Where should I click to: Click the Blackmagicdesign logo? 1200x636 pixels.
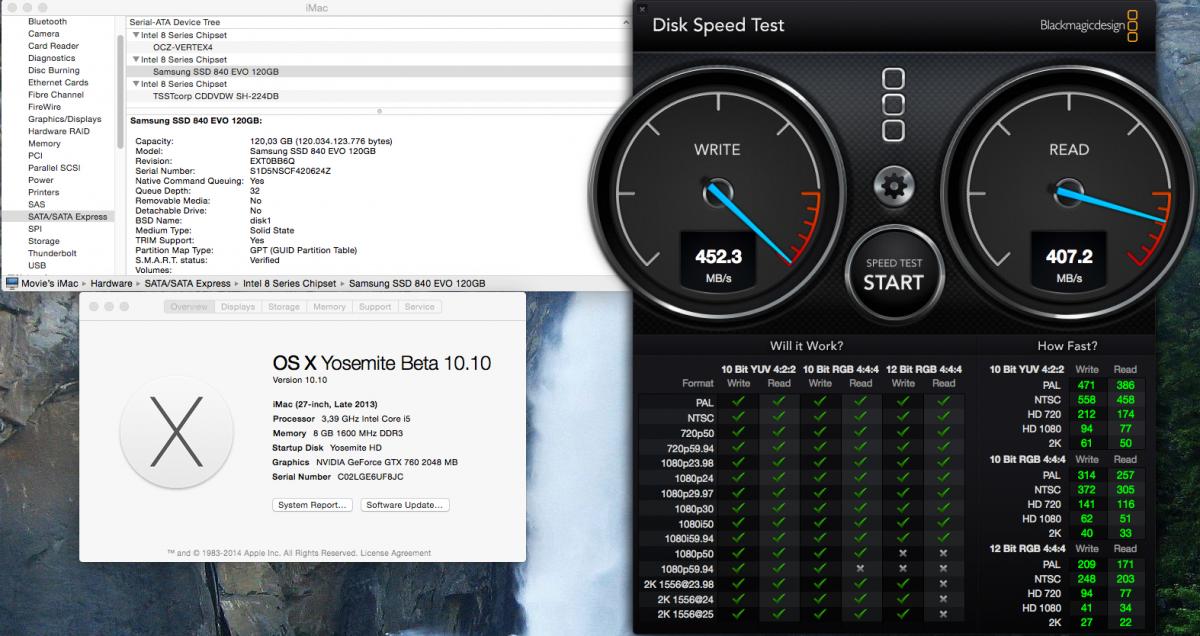point(1090,24)
